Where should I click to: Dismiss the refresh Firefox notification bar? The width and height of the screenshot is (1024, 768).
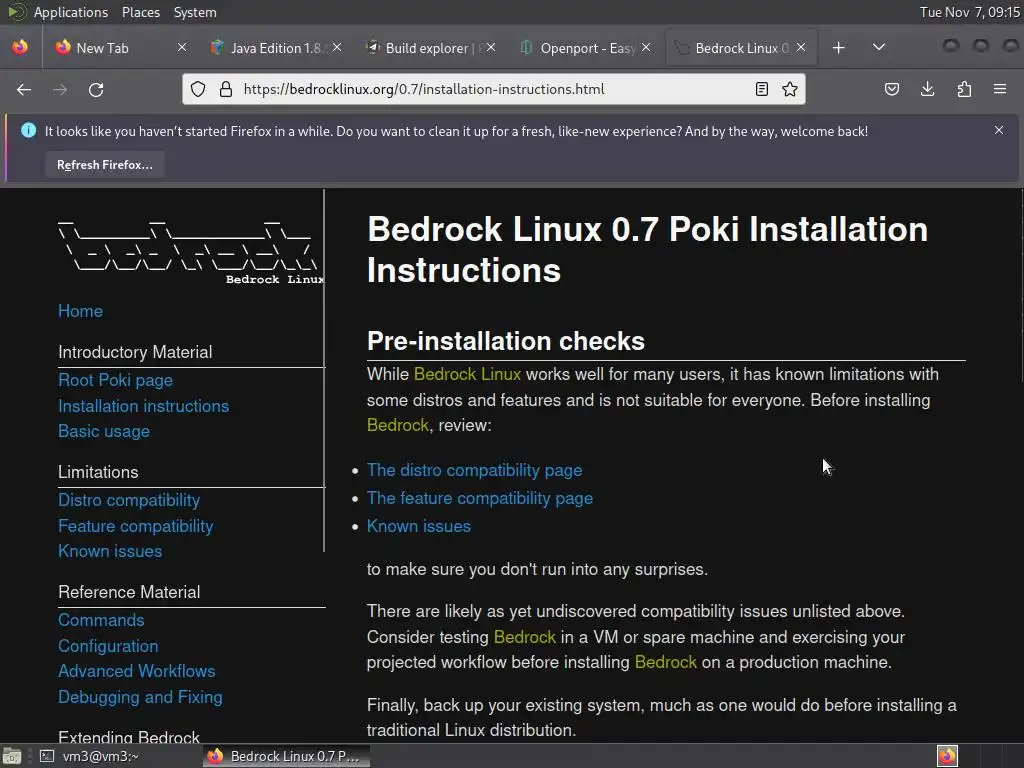point(999,131)
